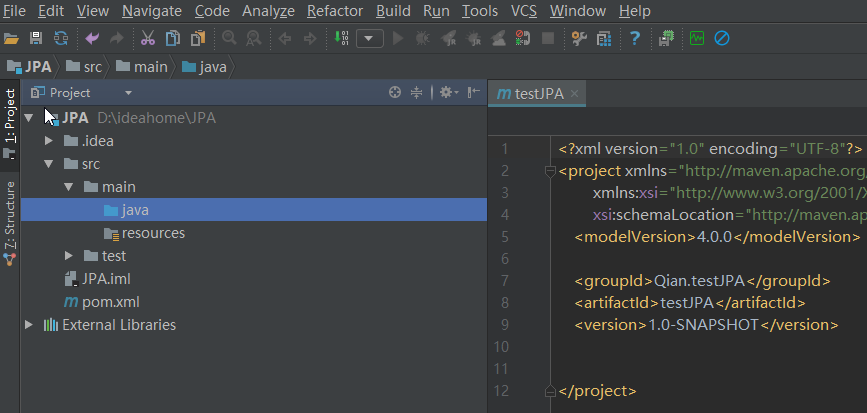
Task: Open the Refactor menu
Action: tap(335, 11)
